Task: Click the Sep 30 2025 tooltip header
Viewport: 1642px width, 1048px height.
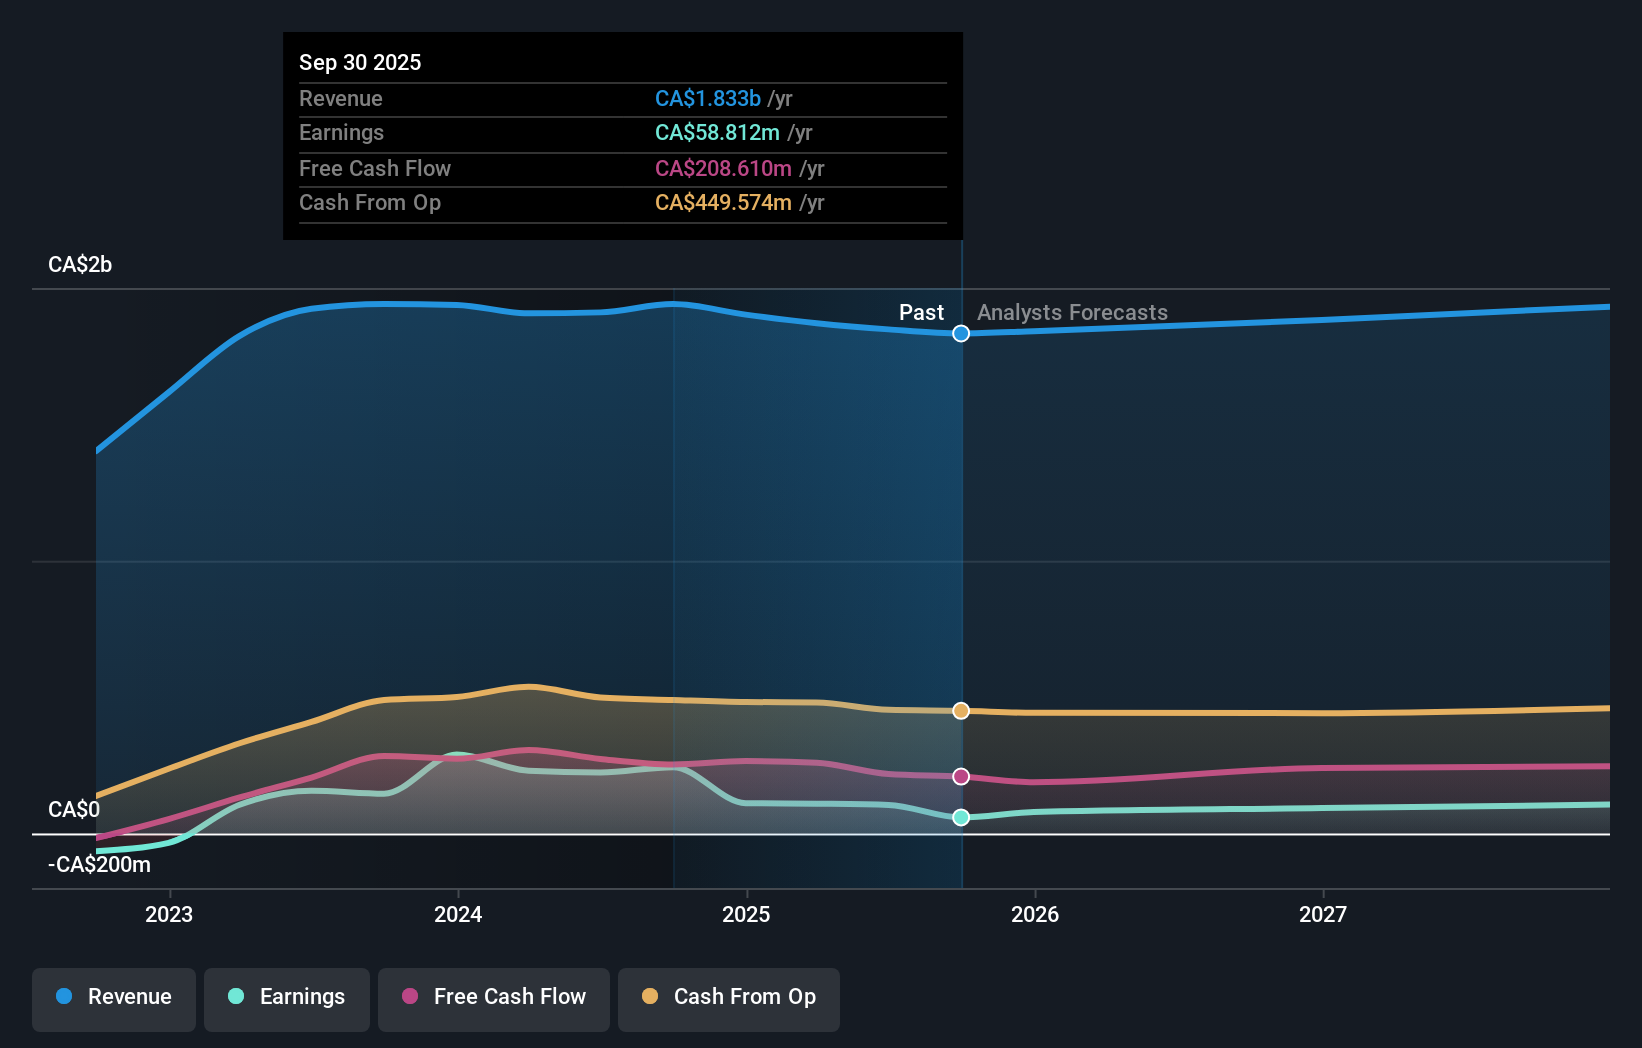Action: pos(360,62)
